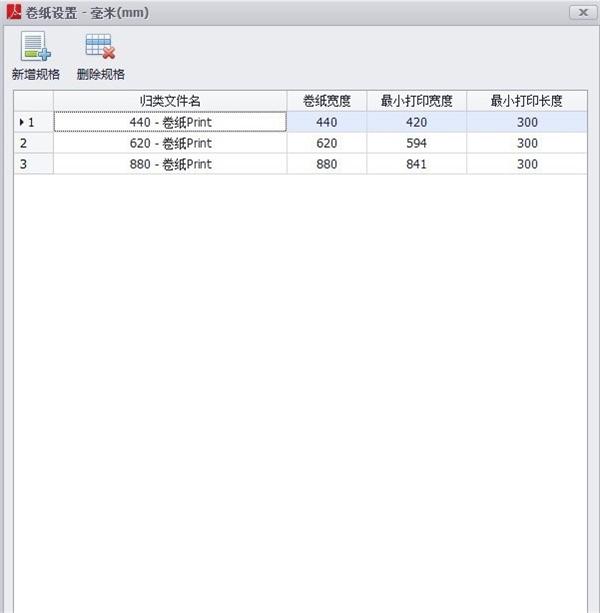Click the red PDF app icon in title bar
The height and width of the screenshot is (613, 600).
tap(14, 12)
